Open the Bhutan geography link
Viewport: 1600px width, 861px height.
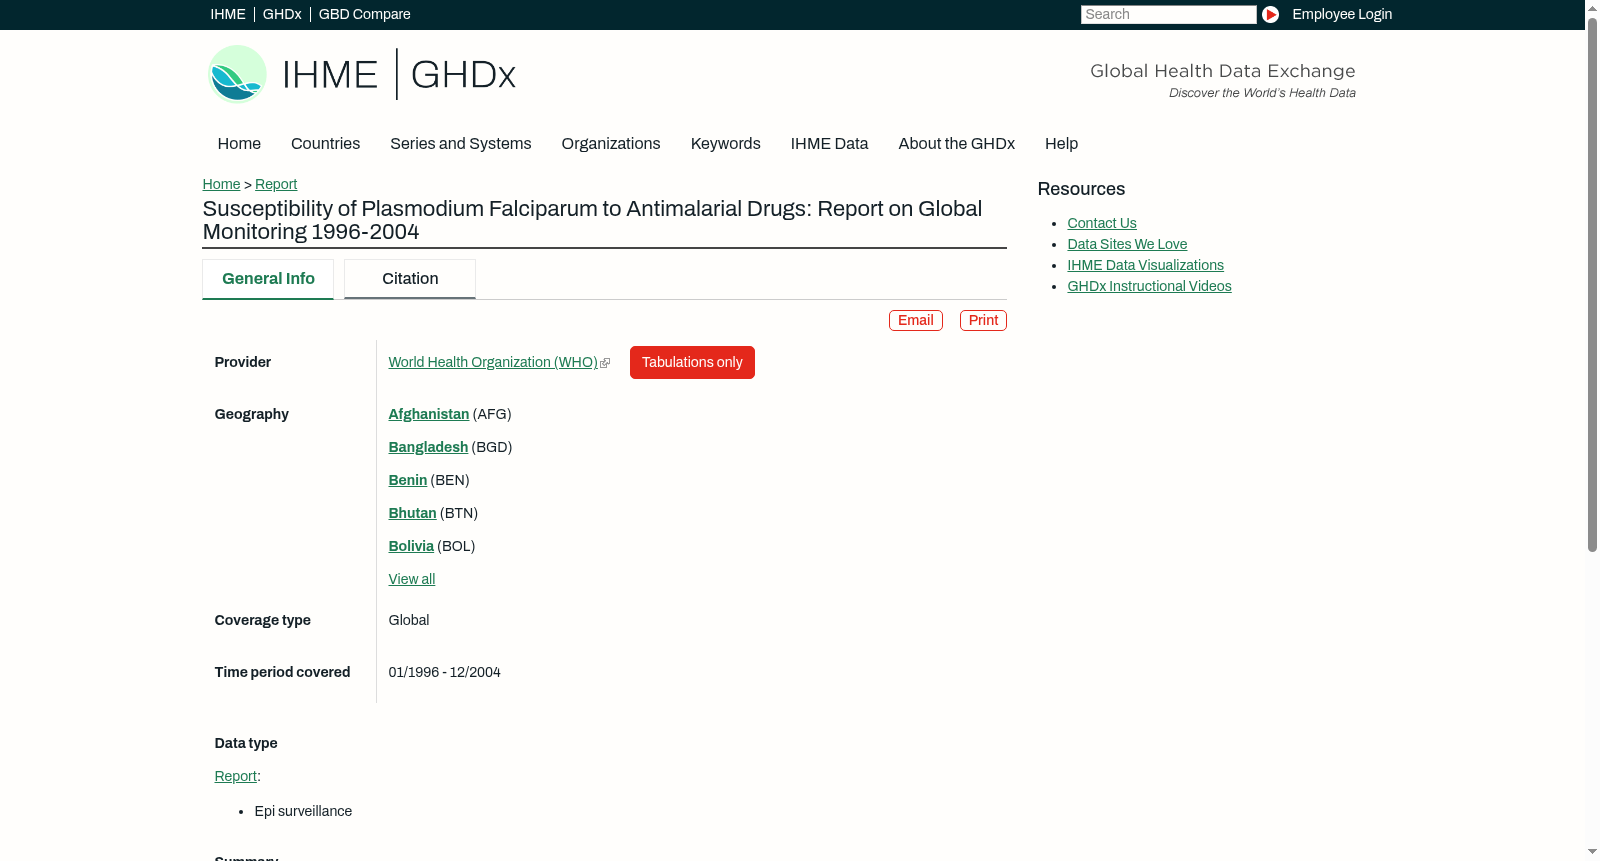pyautogui.click(x=413, y=513)
